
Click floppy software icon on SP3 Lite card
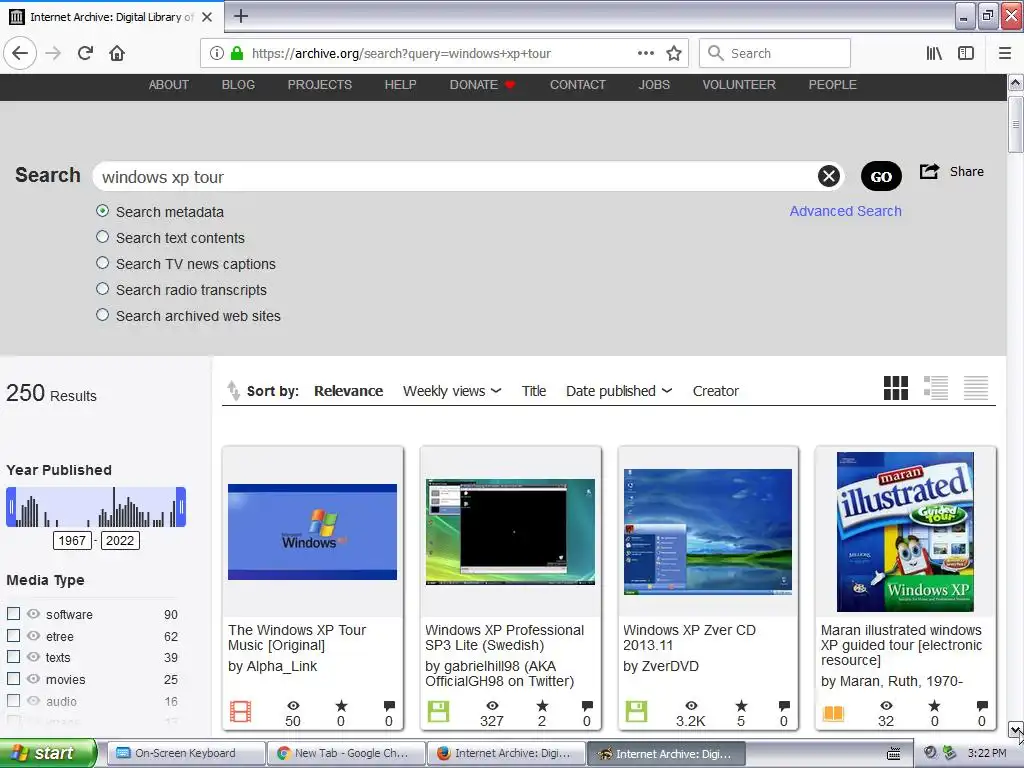pyautogui.click(x=438, y=711)
